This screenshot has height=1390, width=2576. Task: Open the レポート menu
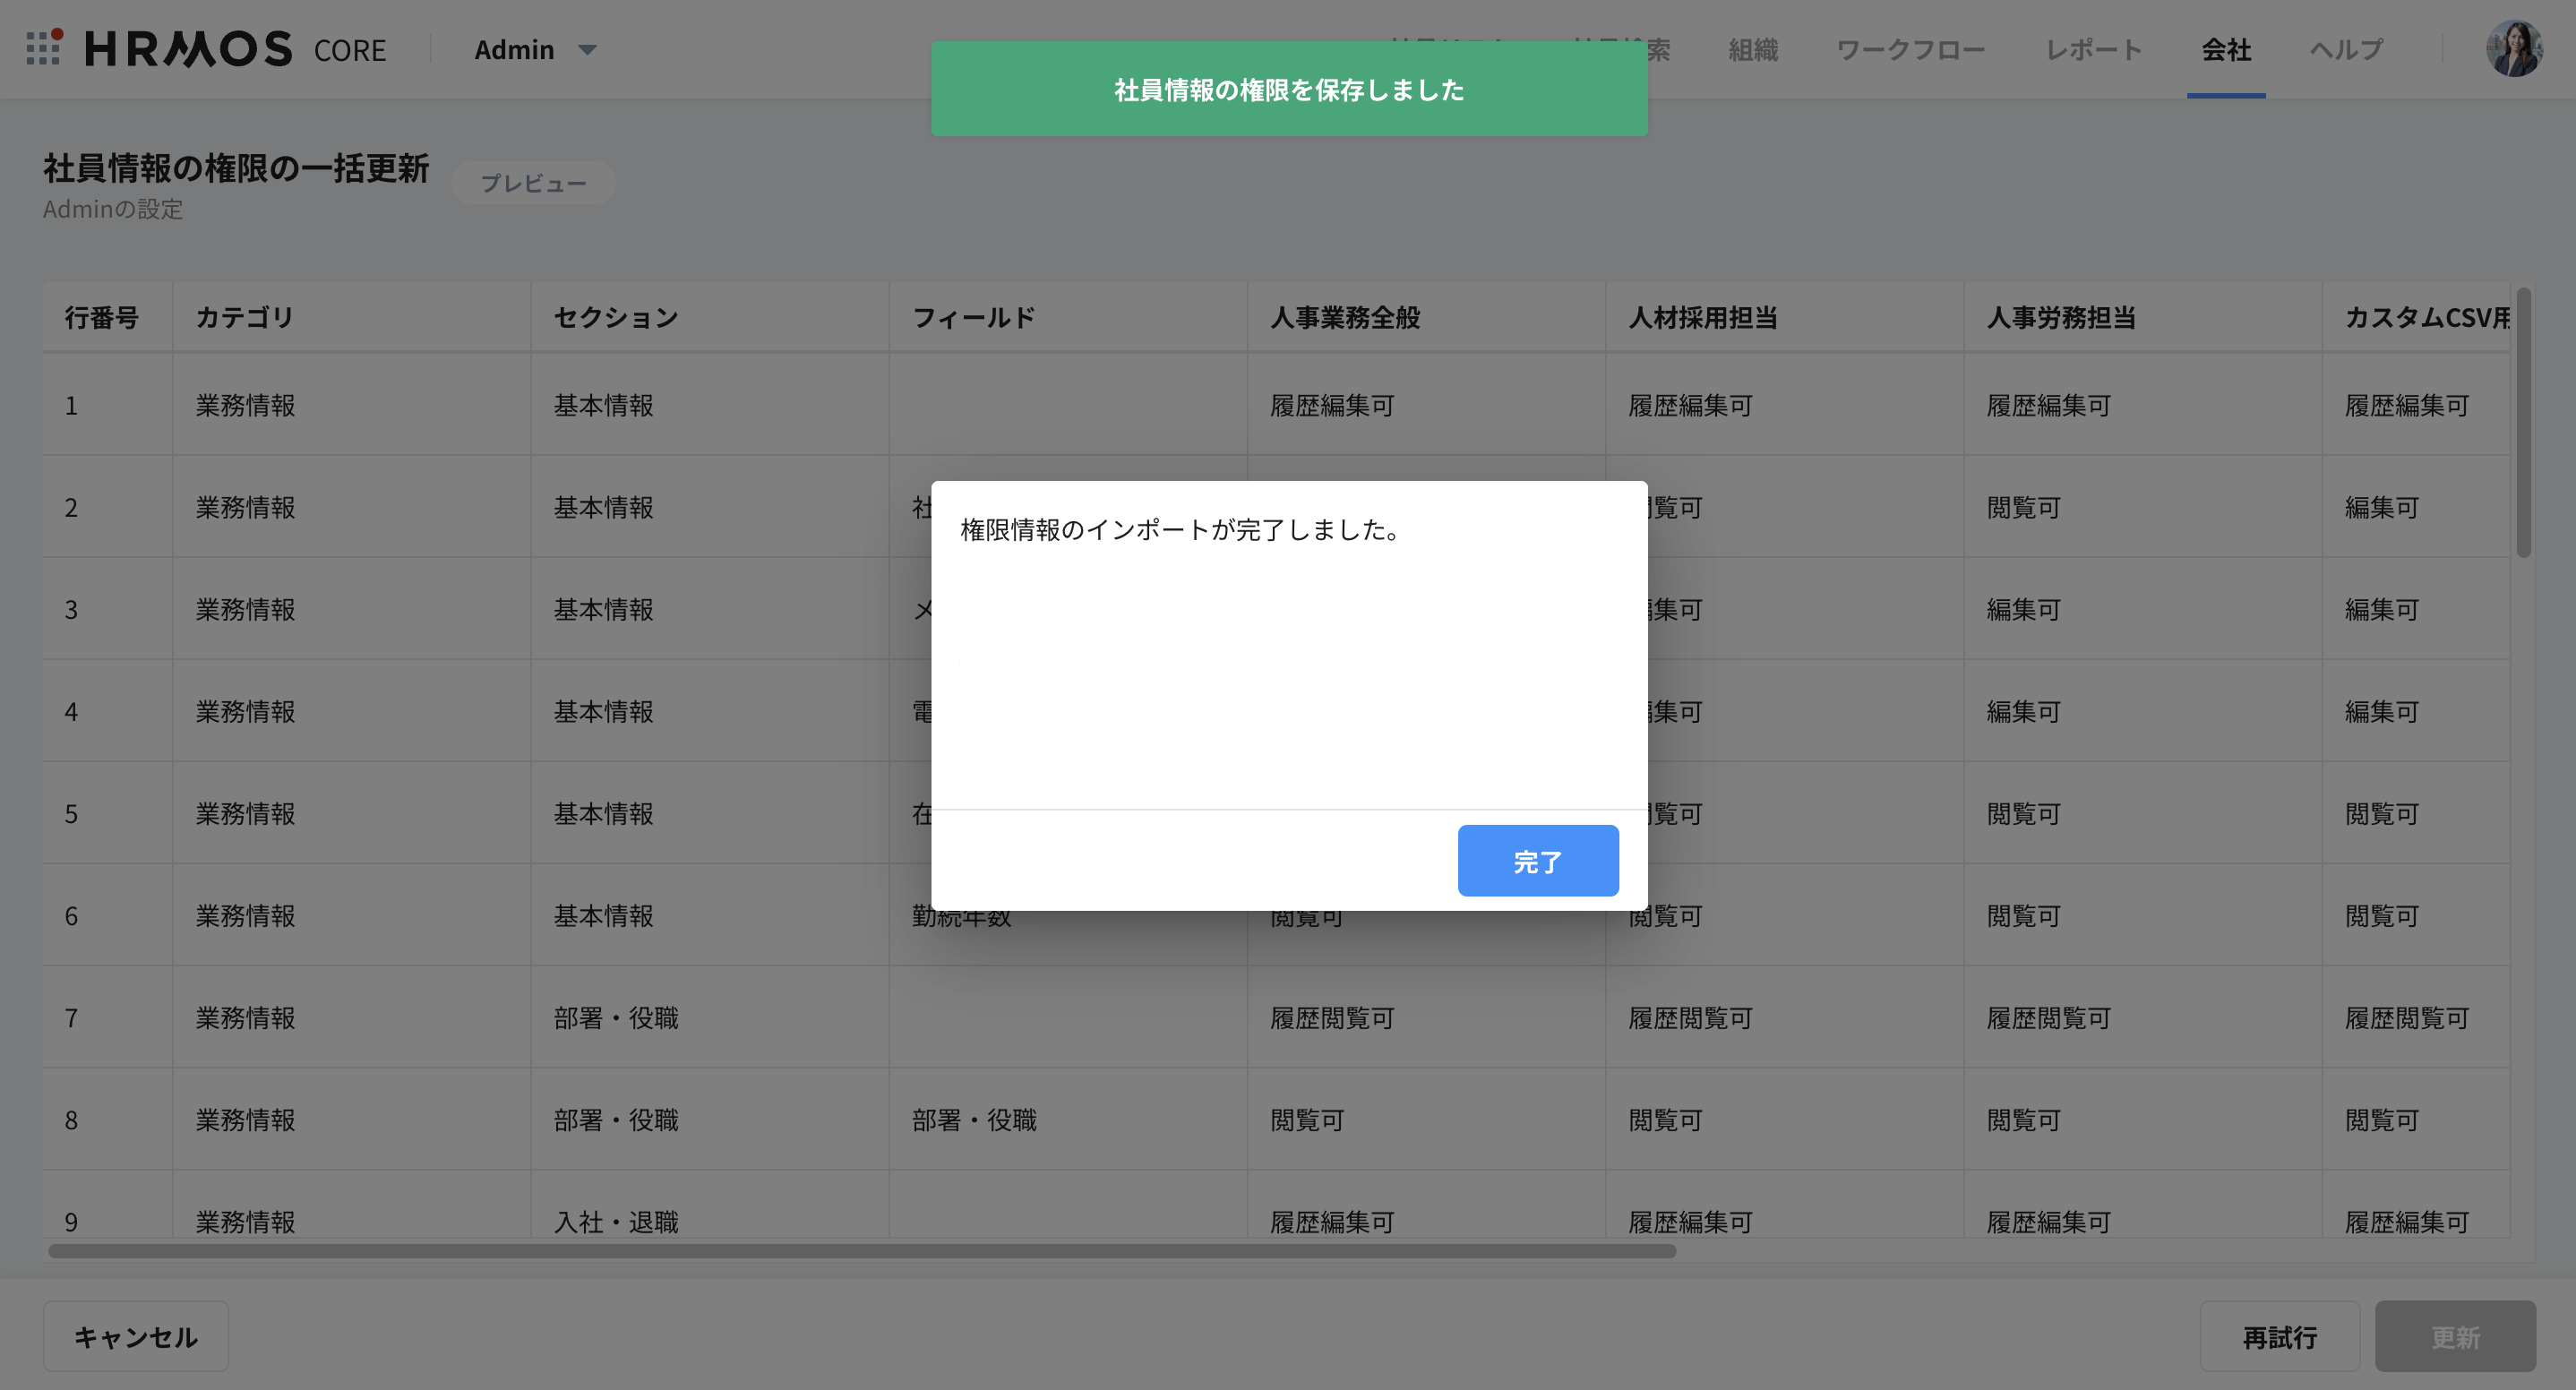tap(2093, 49)
